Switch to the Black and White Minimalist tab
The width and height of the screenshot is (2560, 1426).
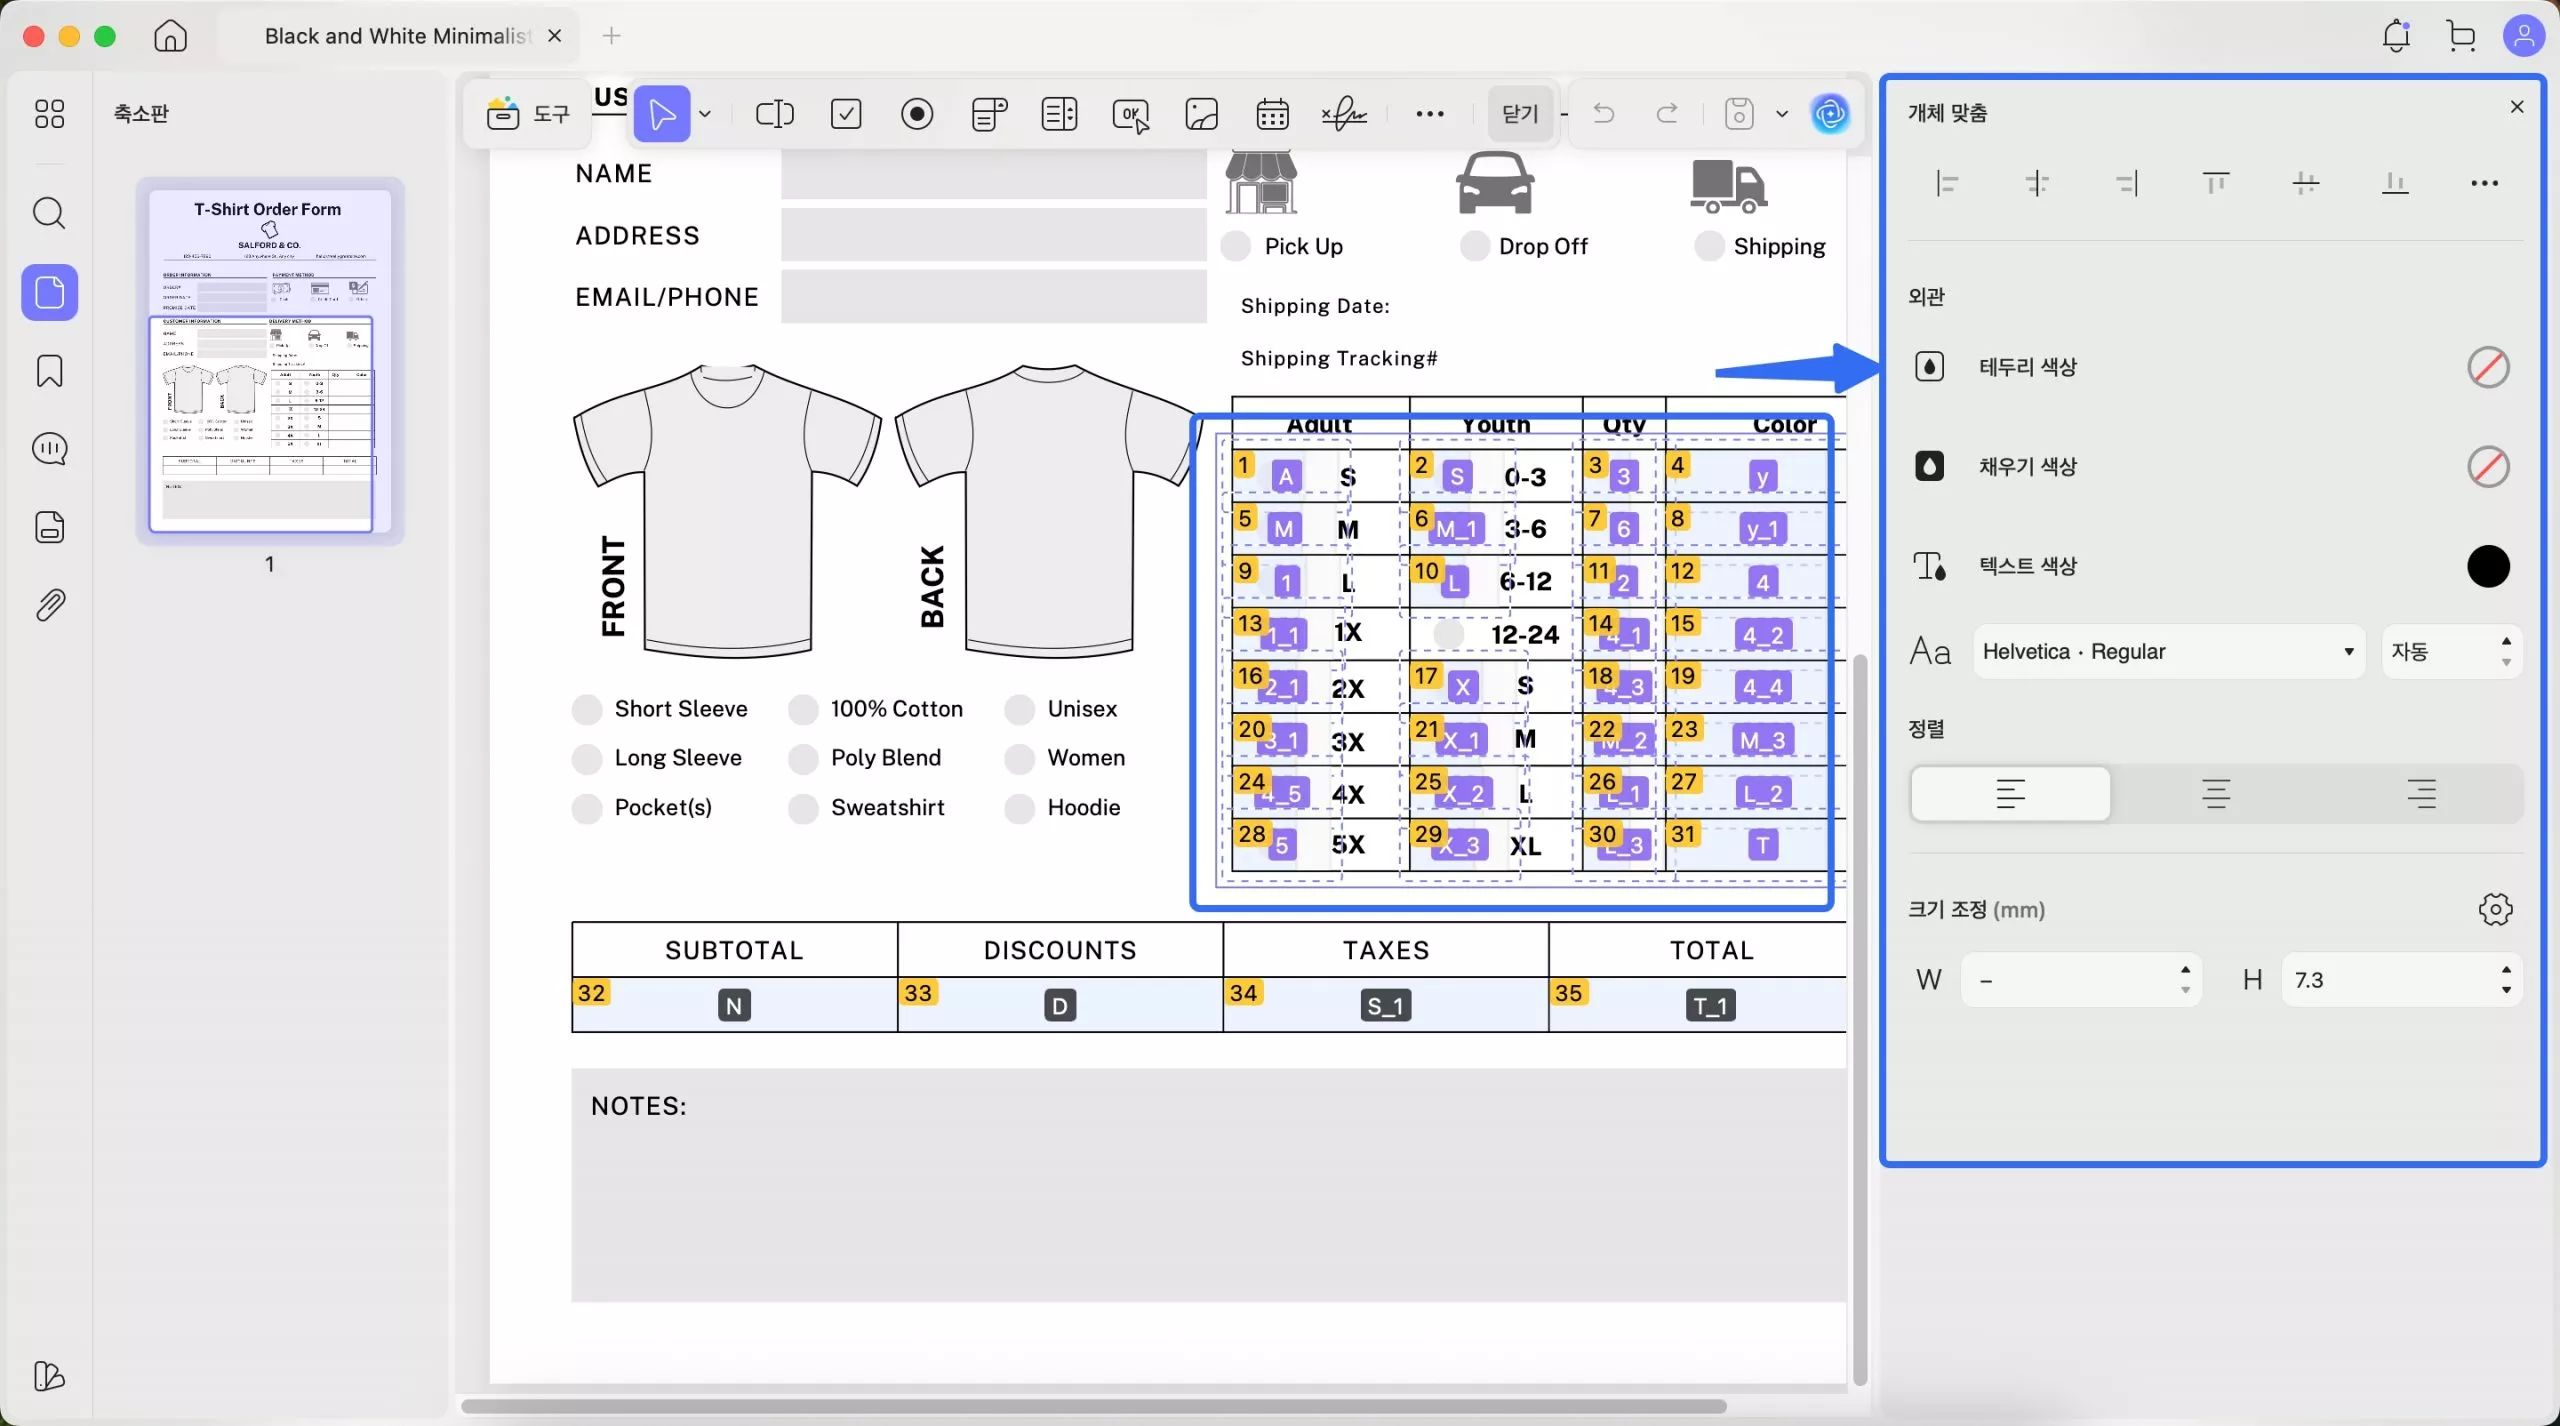(x=396, y=36)
